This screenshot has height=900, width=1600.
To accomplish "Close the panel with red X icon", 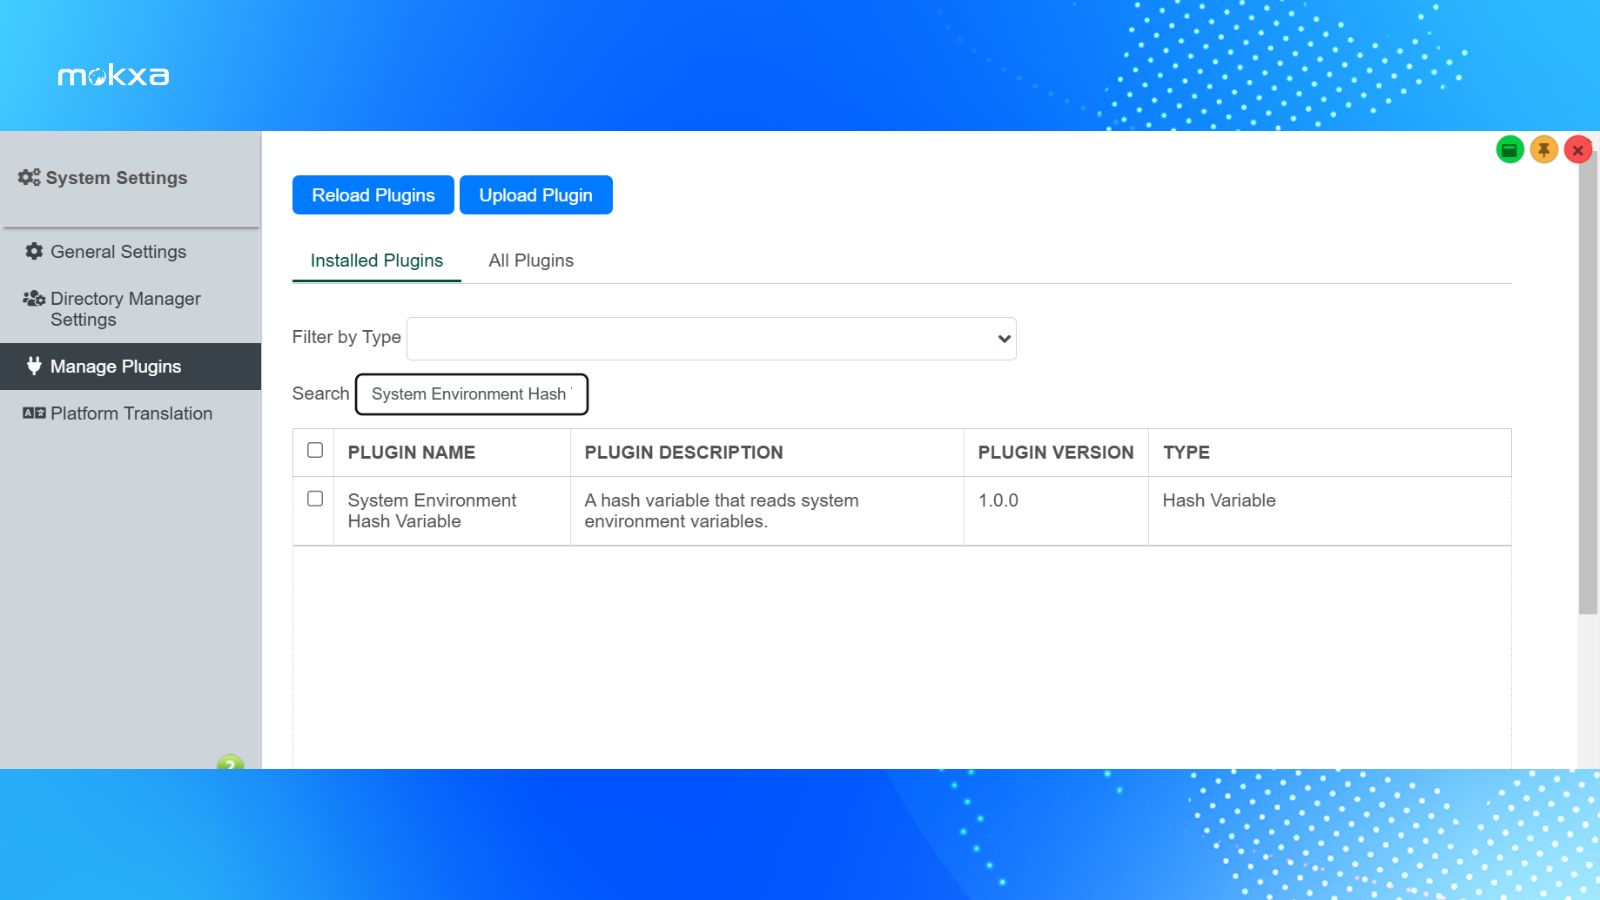I will tap(1578, 150).
